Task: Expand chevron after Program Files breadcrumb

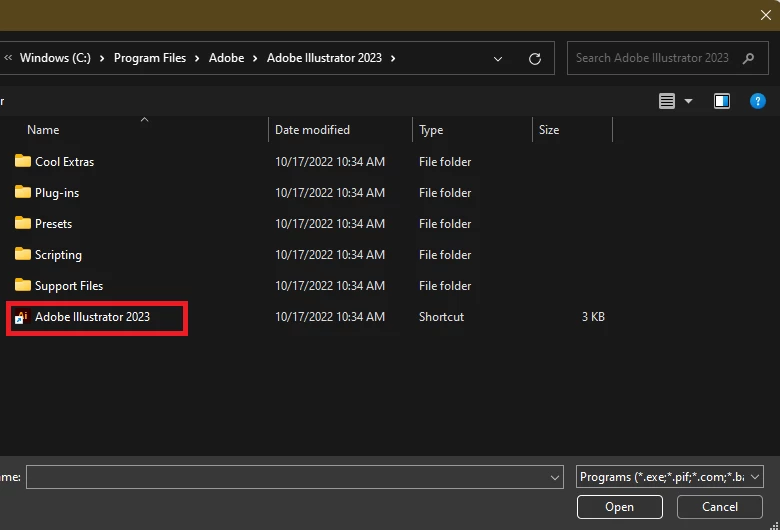Action: click(x=197, y=58)
